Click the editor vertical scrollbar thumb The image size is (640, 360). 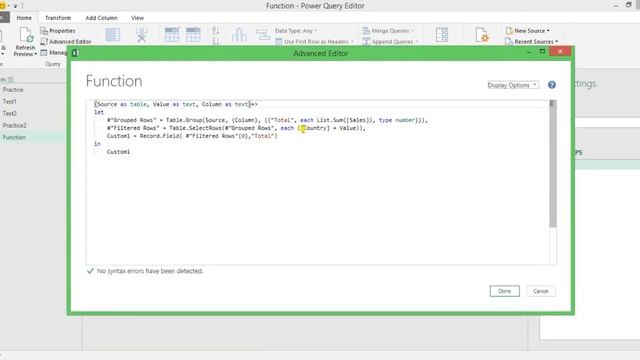pos(552,164)
